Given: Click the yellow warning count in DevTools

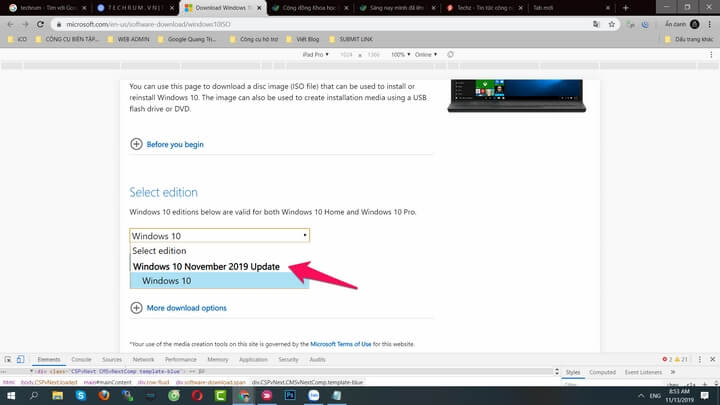Looking at the screenshot, I should coord(681,360).
